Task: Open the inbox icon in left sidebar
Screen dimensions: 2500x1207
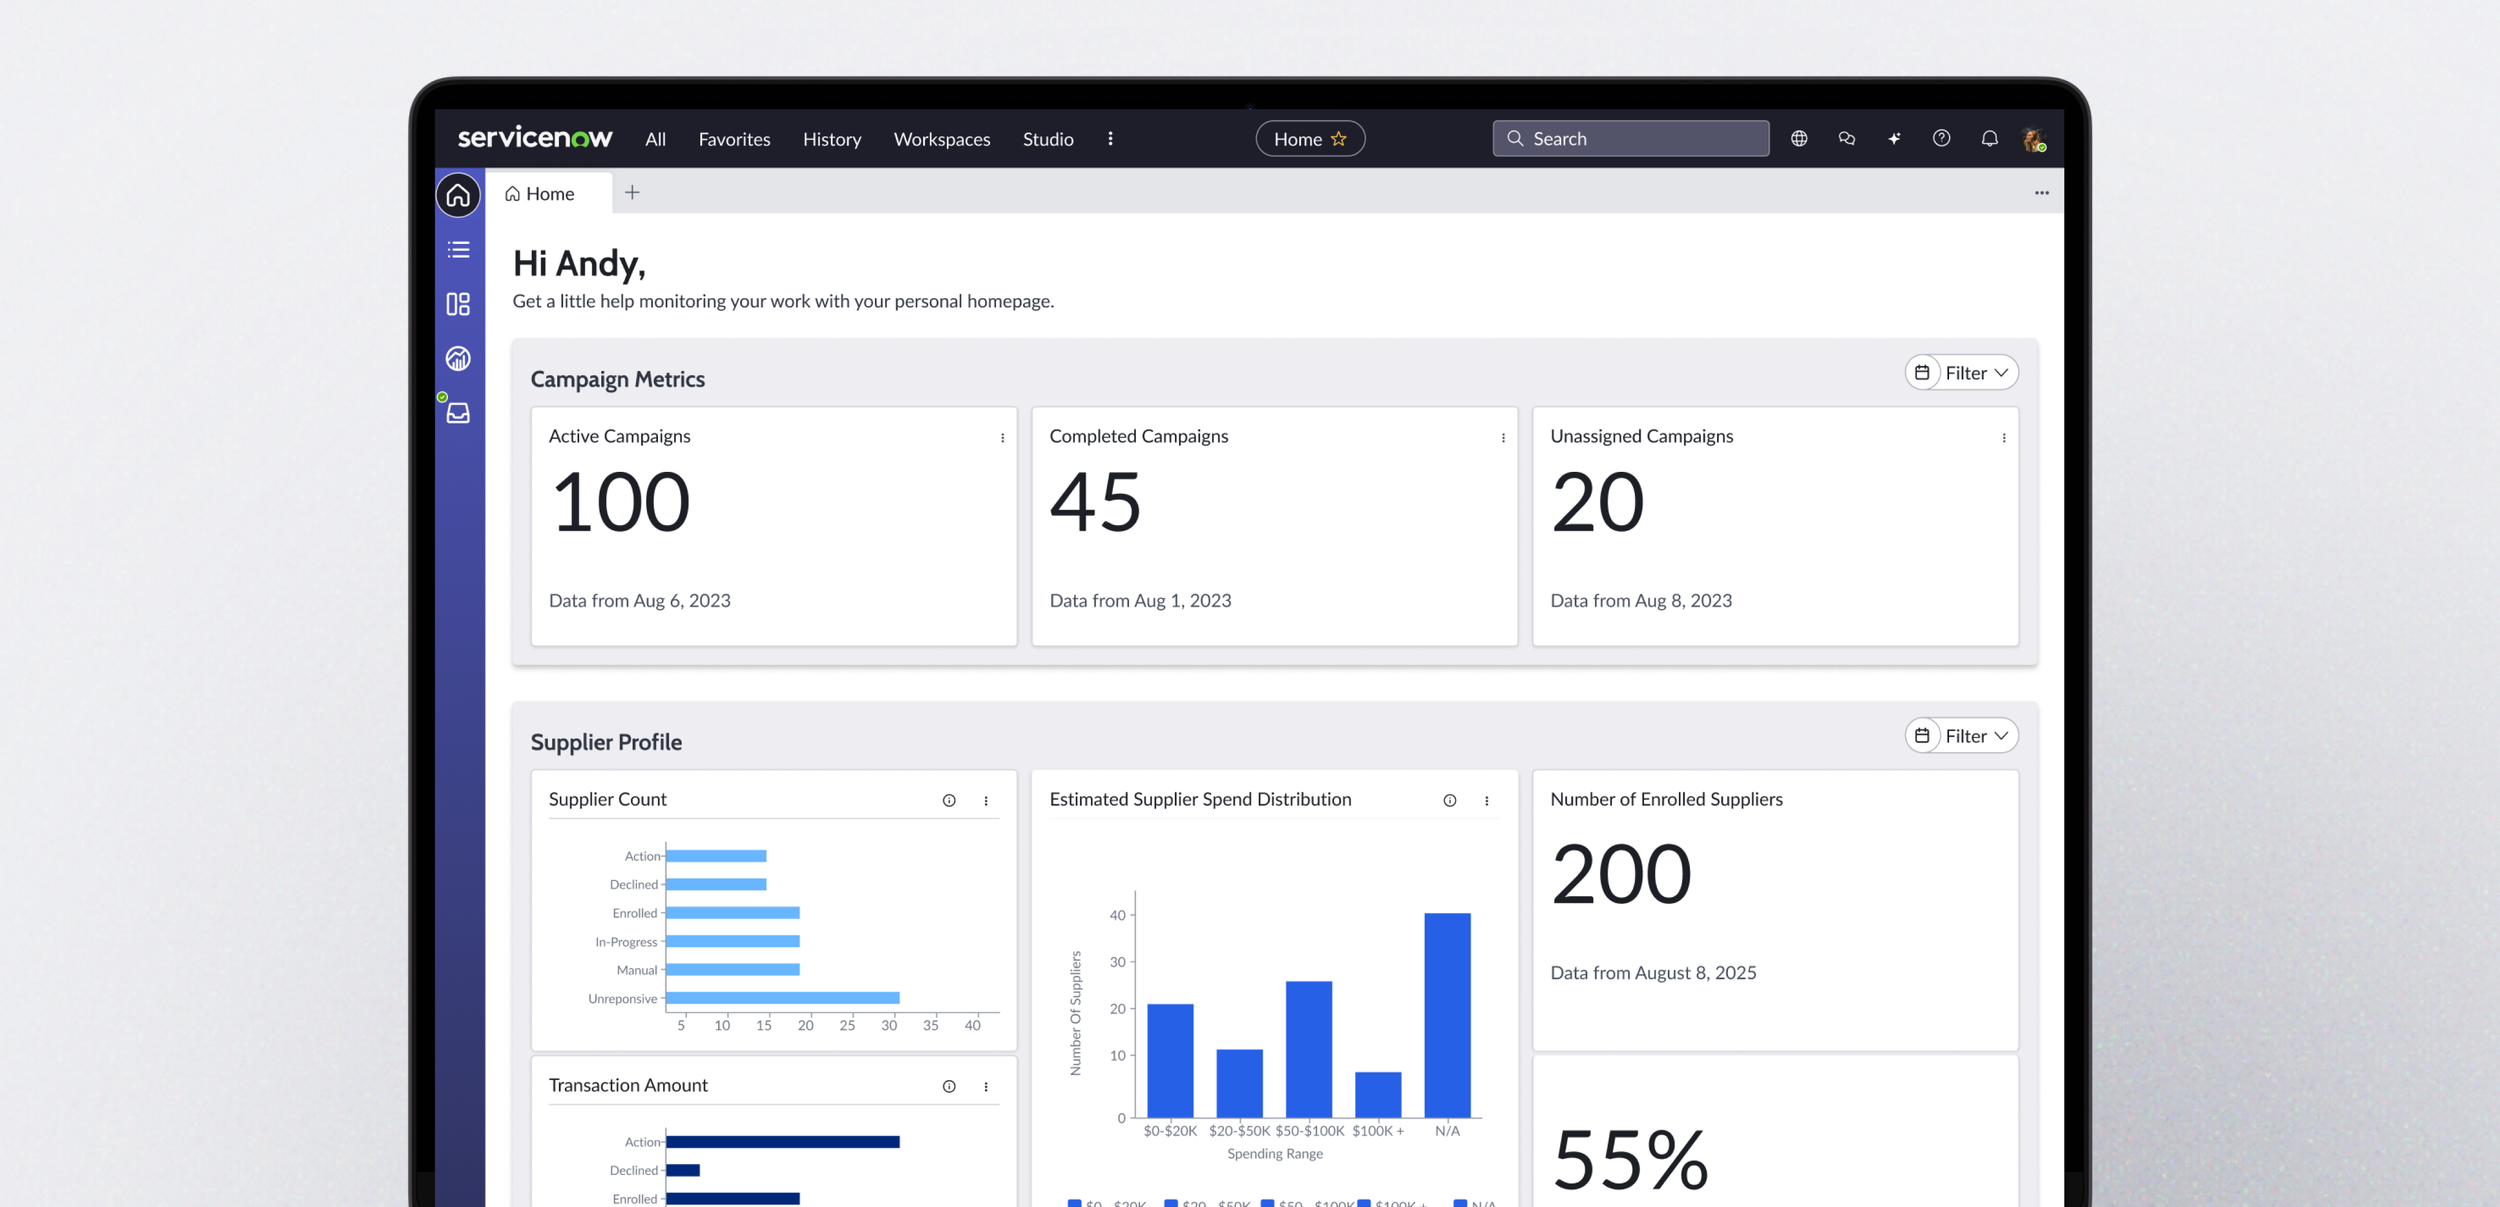Action: coord(458,412)
